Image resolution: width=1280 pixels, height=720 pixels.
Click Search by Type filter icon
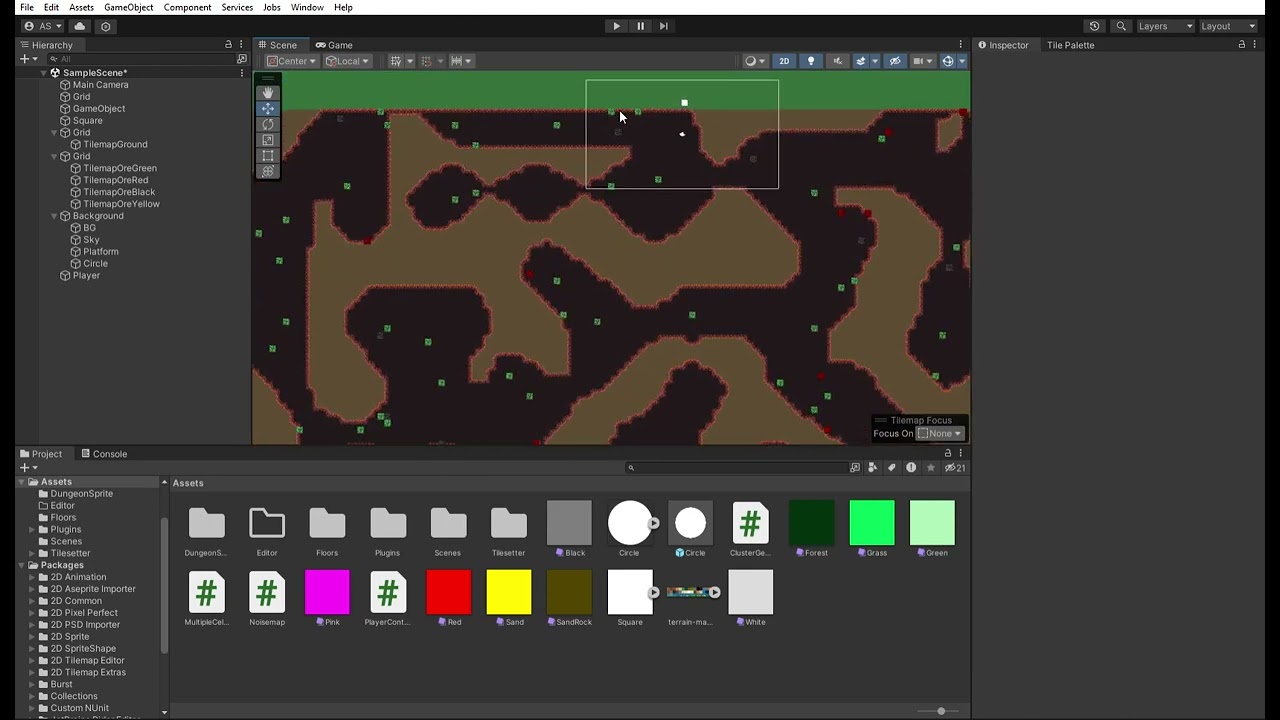[873, 468]
